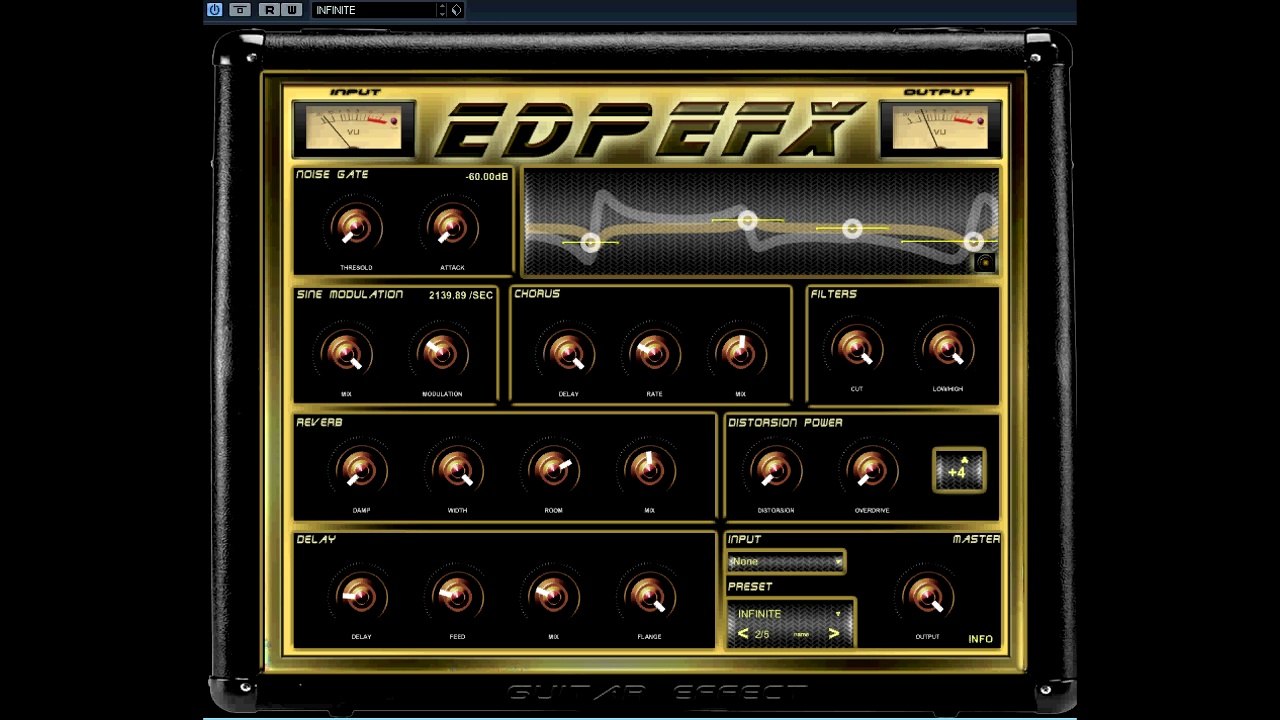Click the small icon in envelope display corner
The height and width of the screenshot is (720, 1280).
click(985, 262)
